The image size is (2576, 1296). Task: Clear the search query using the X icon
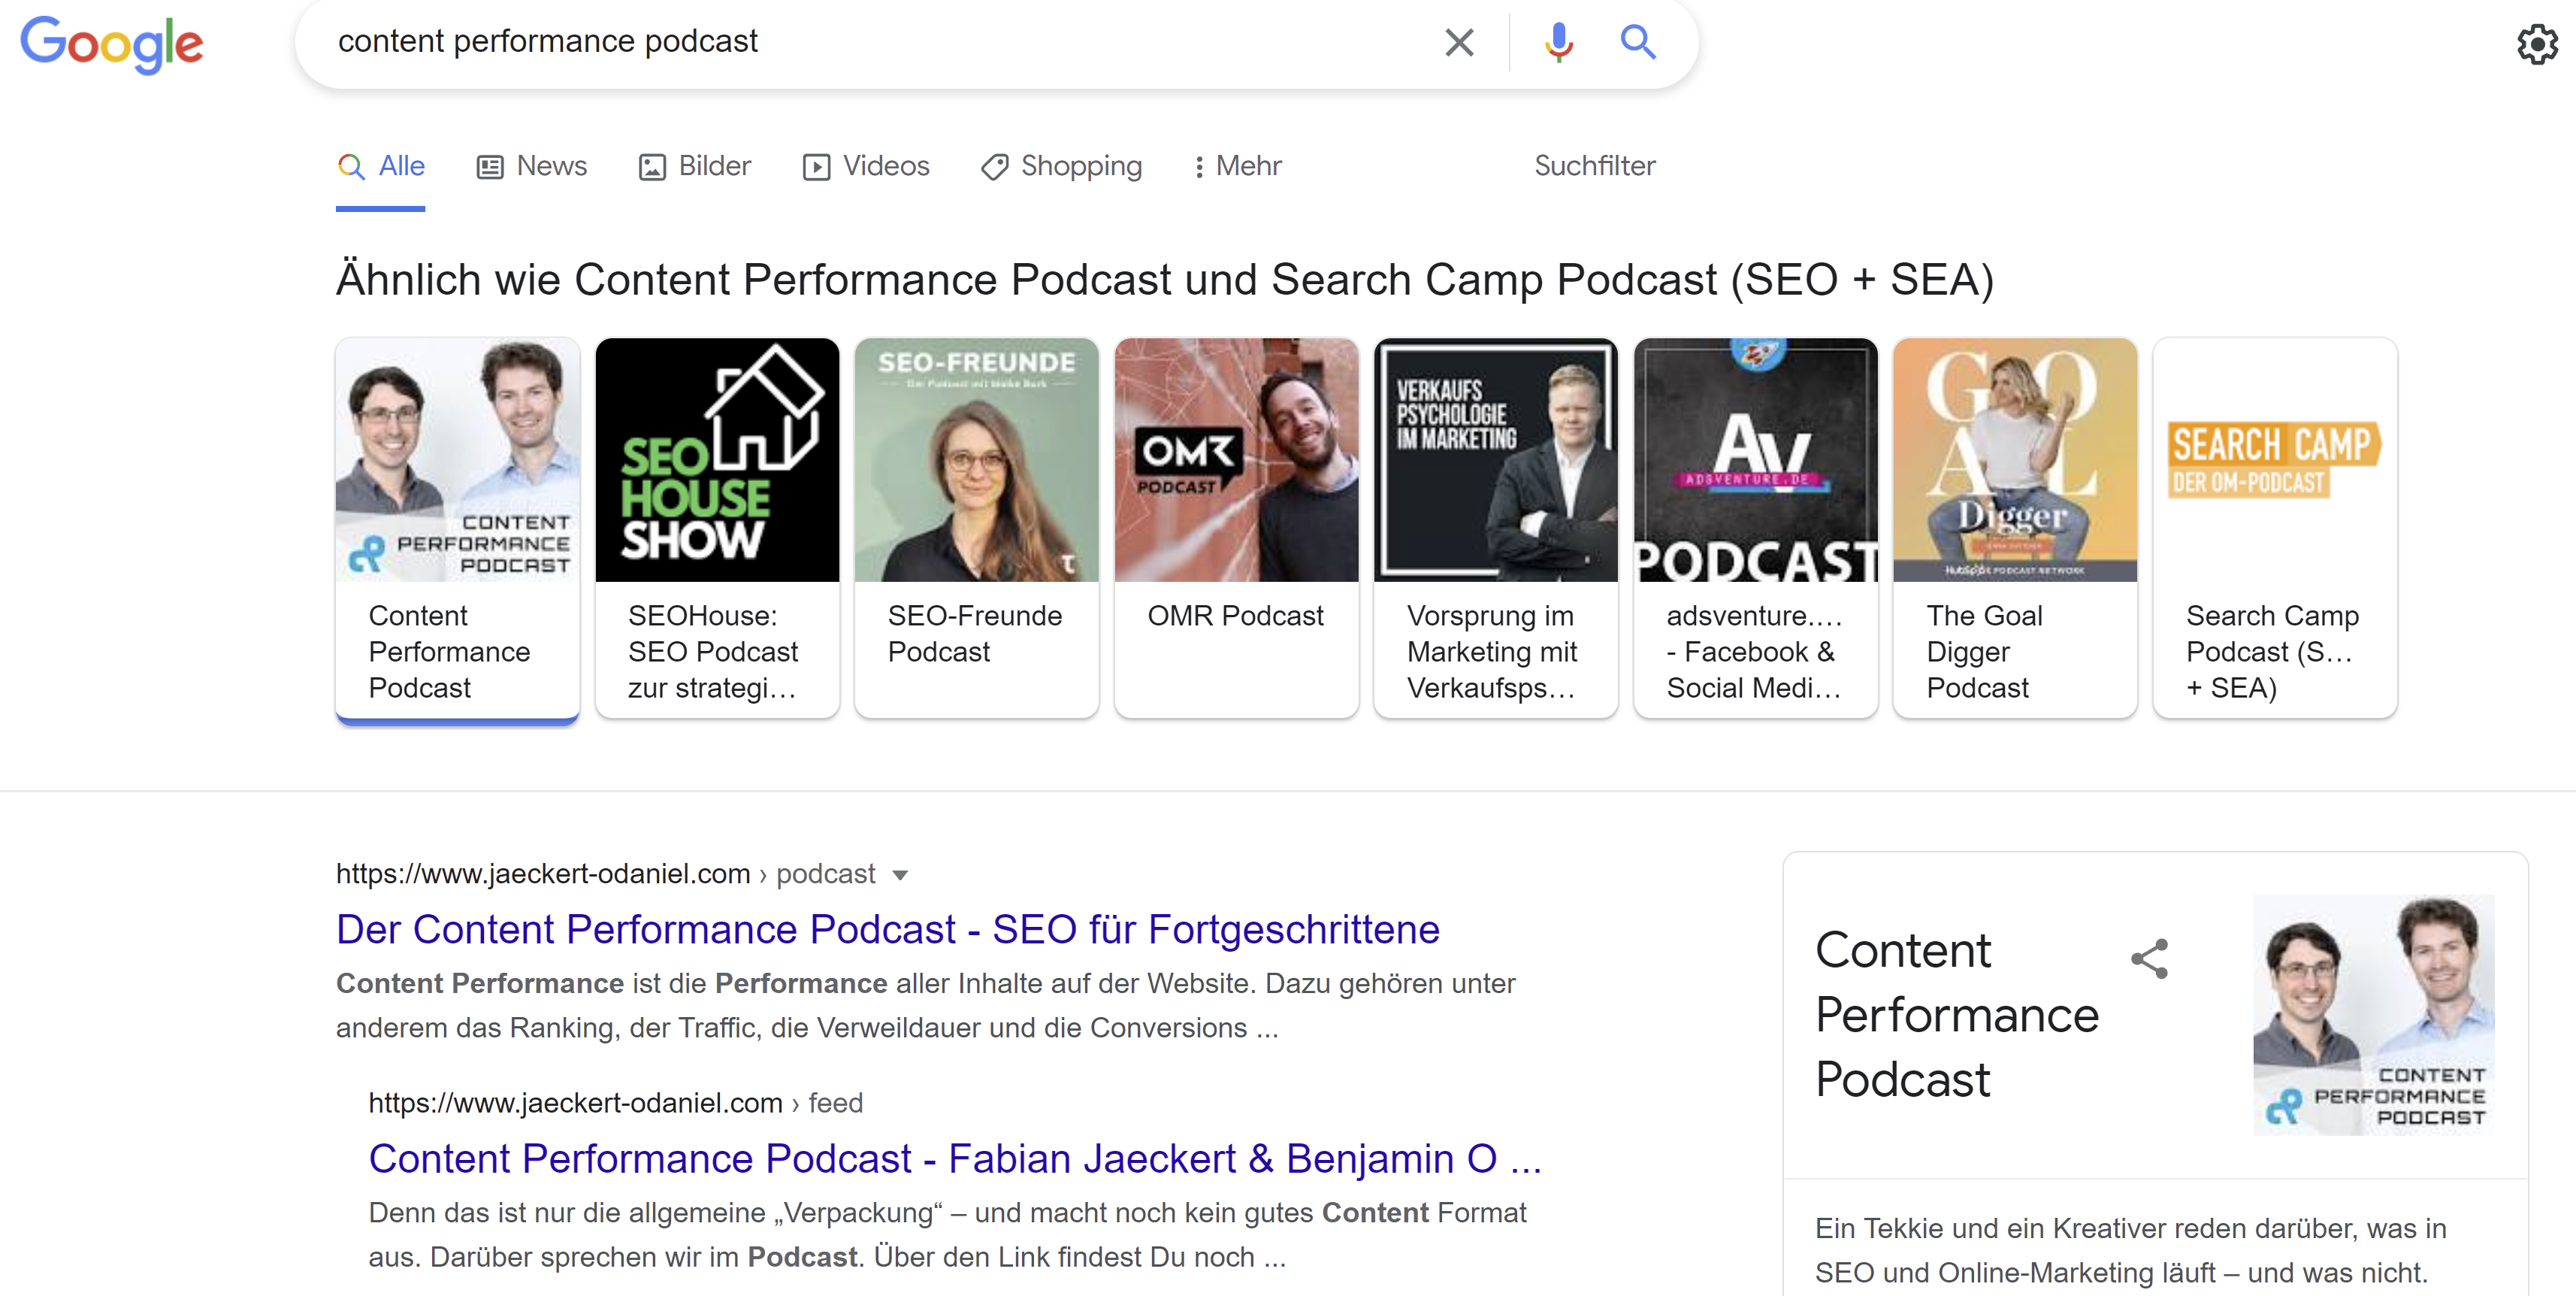[1459, 42]
